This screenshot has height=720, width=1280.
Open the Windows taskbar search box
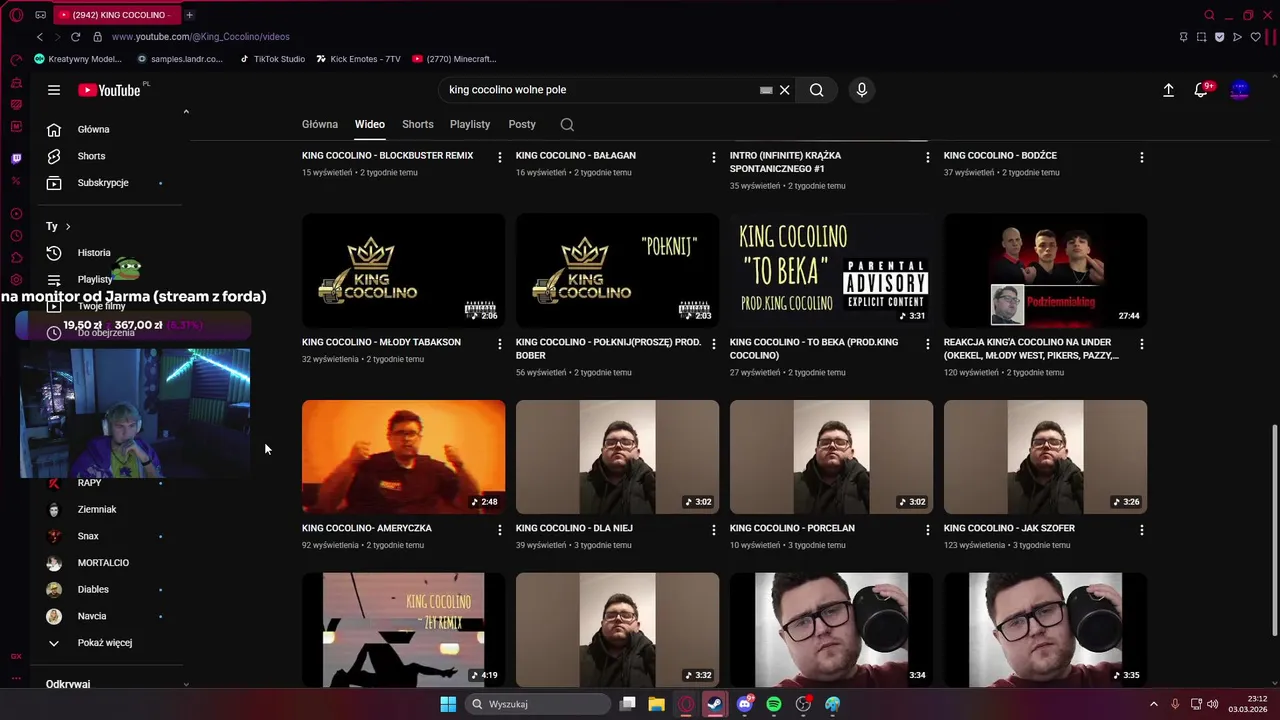(x=538, y=704)
